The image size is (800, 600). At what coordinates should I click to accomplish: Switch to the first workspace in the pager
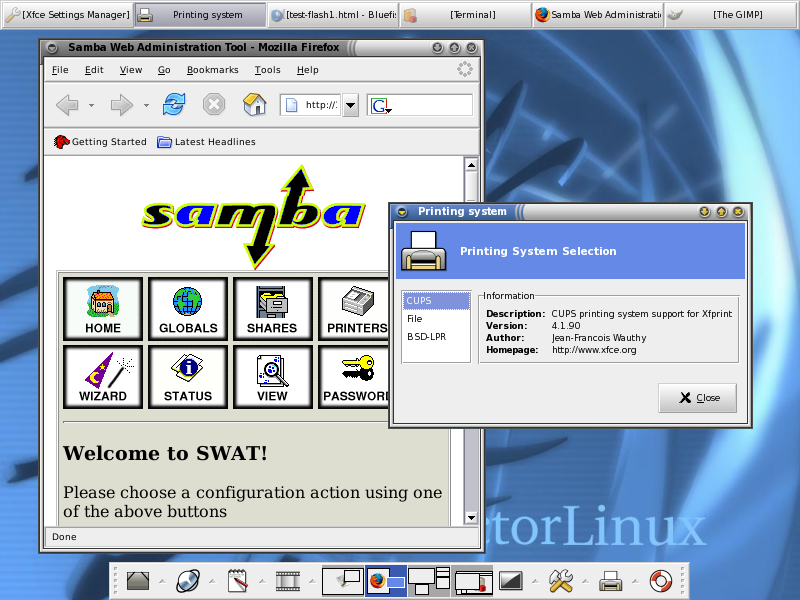click(343, 581)
